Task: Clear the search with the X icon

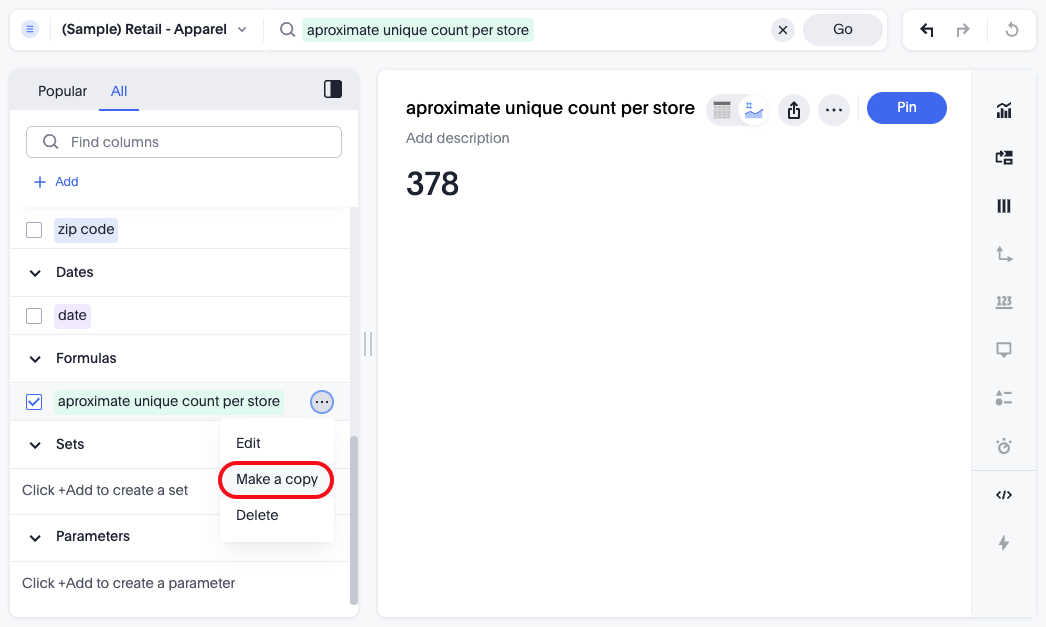Action: (783, 30)
